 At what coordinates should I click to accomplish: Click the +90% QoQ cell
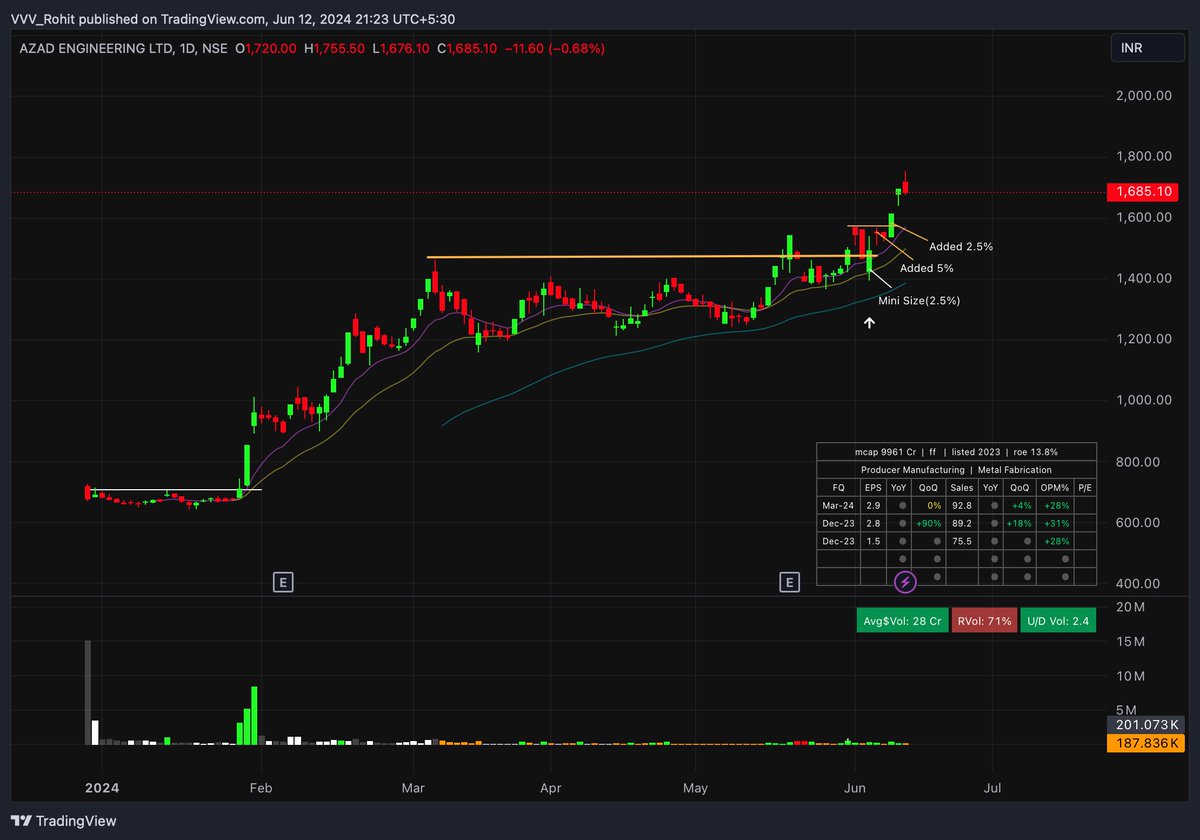[929, 523]
